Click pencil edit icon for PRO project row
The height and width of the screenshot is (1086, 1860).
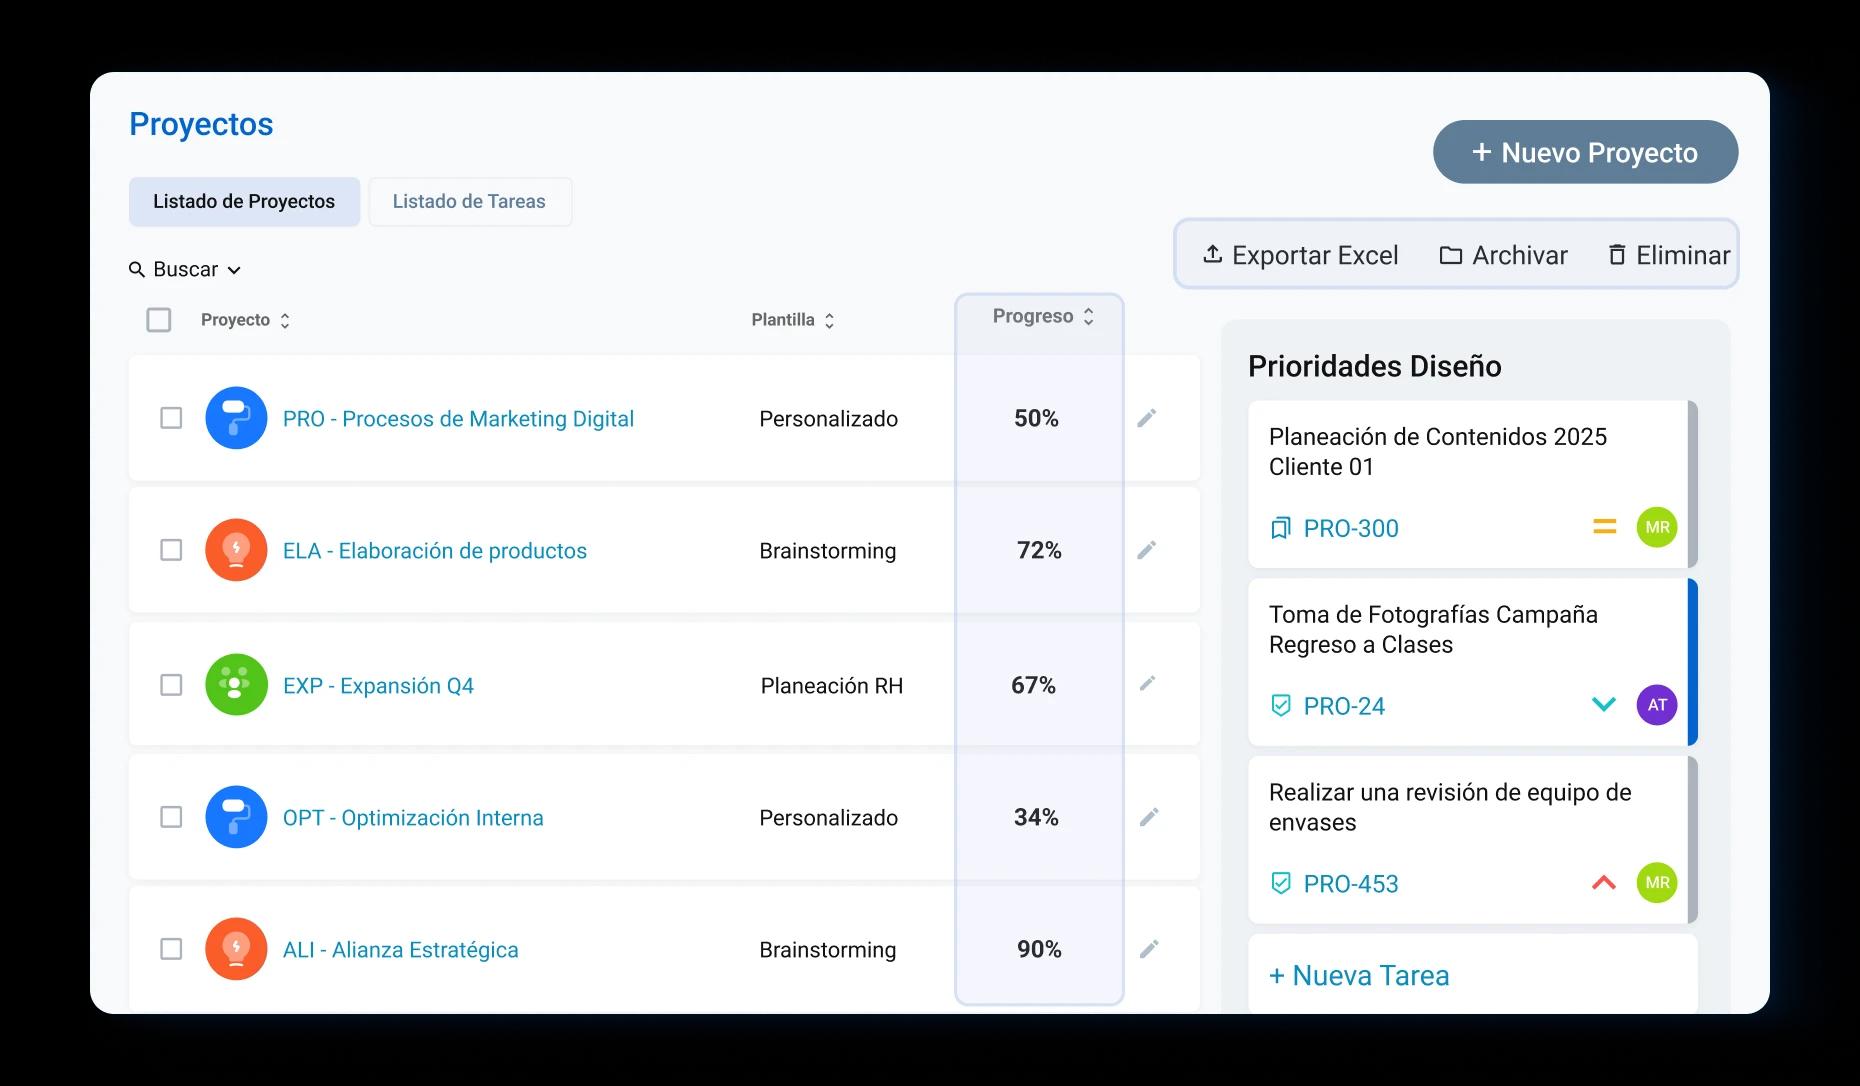pyautogui.click(x=1147, y=418)
